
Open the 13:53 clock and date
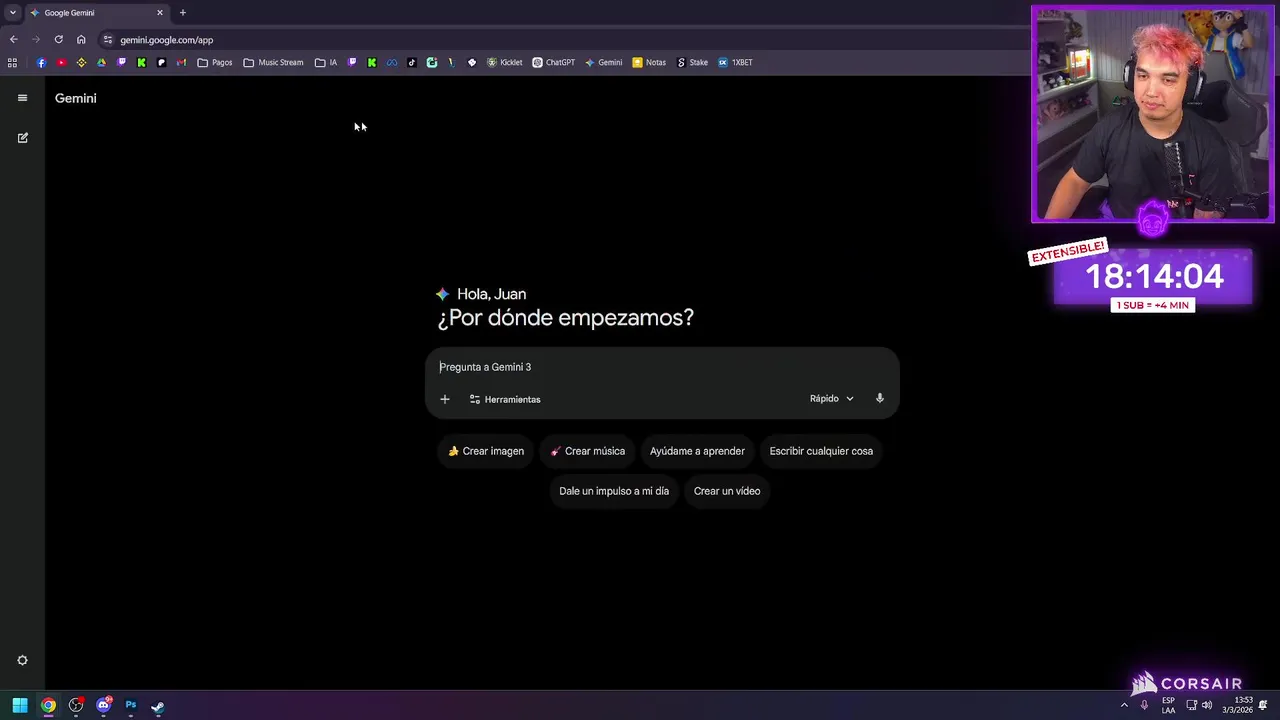coord(1237,705)
